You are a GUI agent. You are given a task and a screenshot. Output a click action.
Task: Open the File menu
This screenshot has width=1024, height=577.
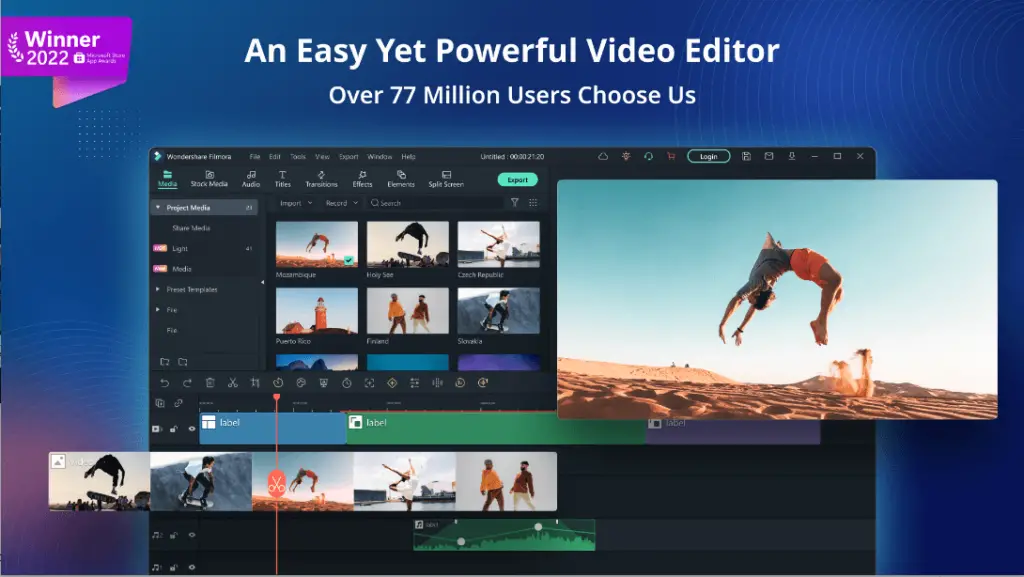[x=255, y=157]
